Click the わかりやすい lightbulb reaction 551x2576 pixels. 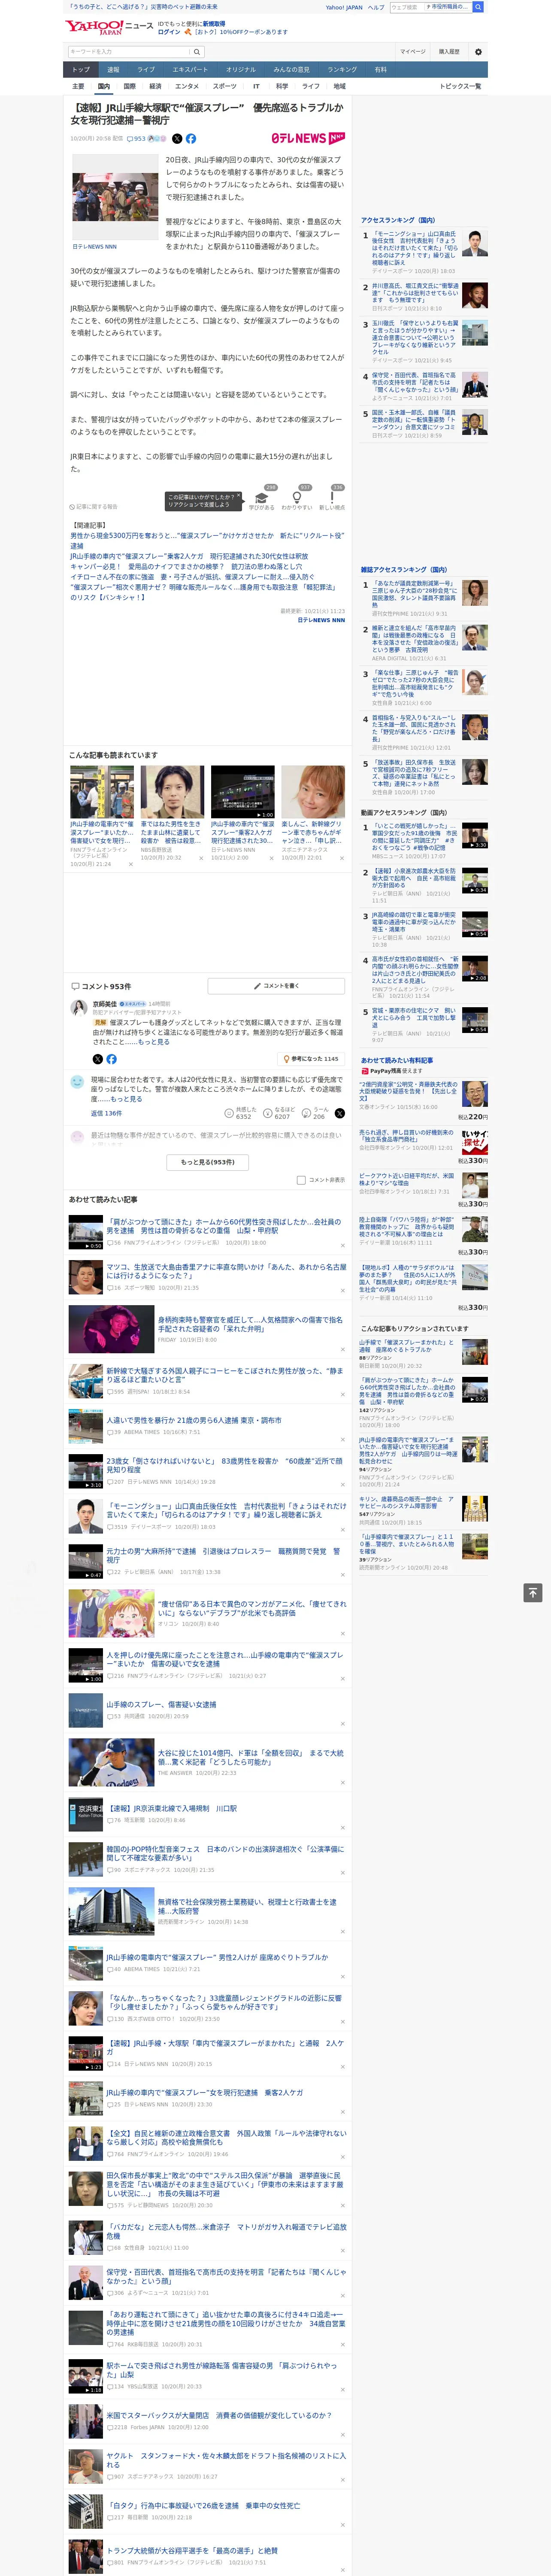tap(296, 499)
